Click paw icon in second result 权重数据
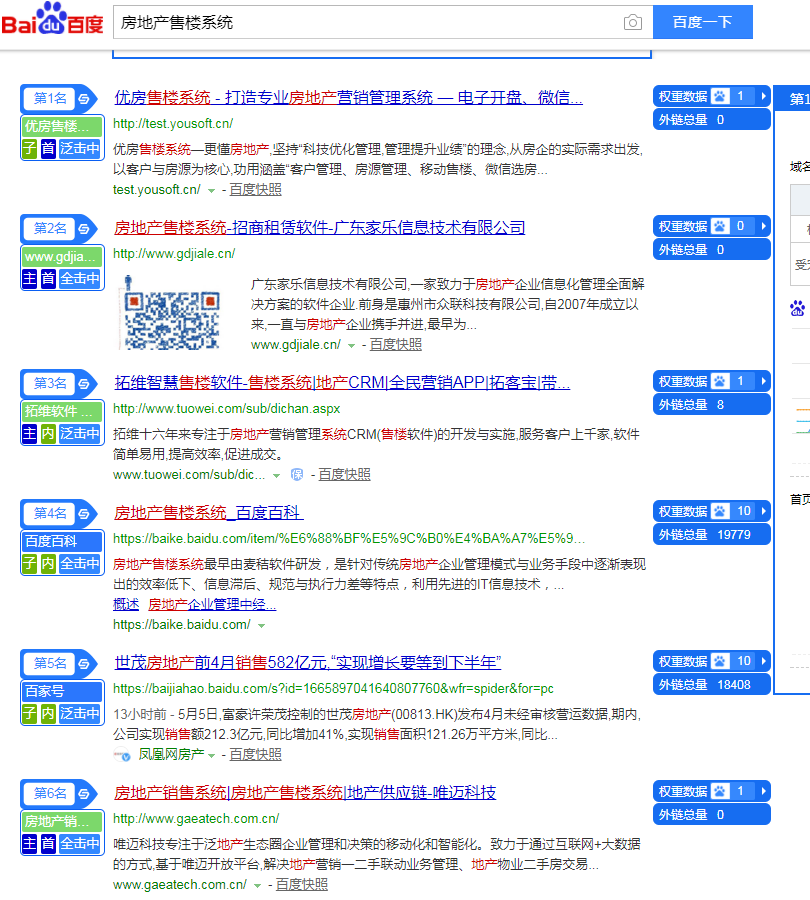The width and height of the screenshot is (810, 900). (720, 226)
